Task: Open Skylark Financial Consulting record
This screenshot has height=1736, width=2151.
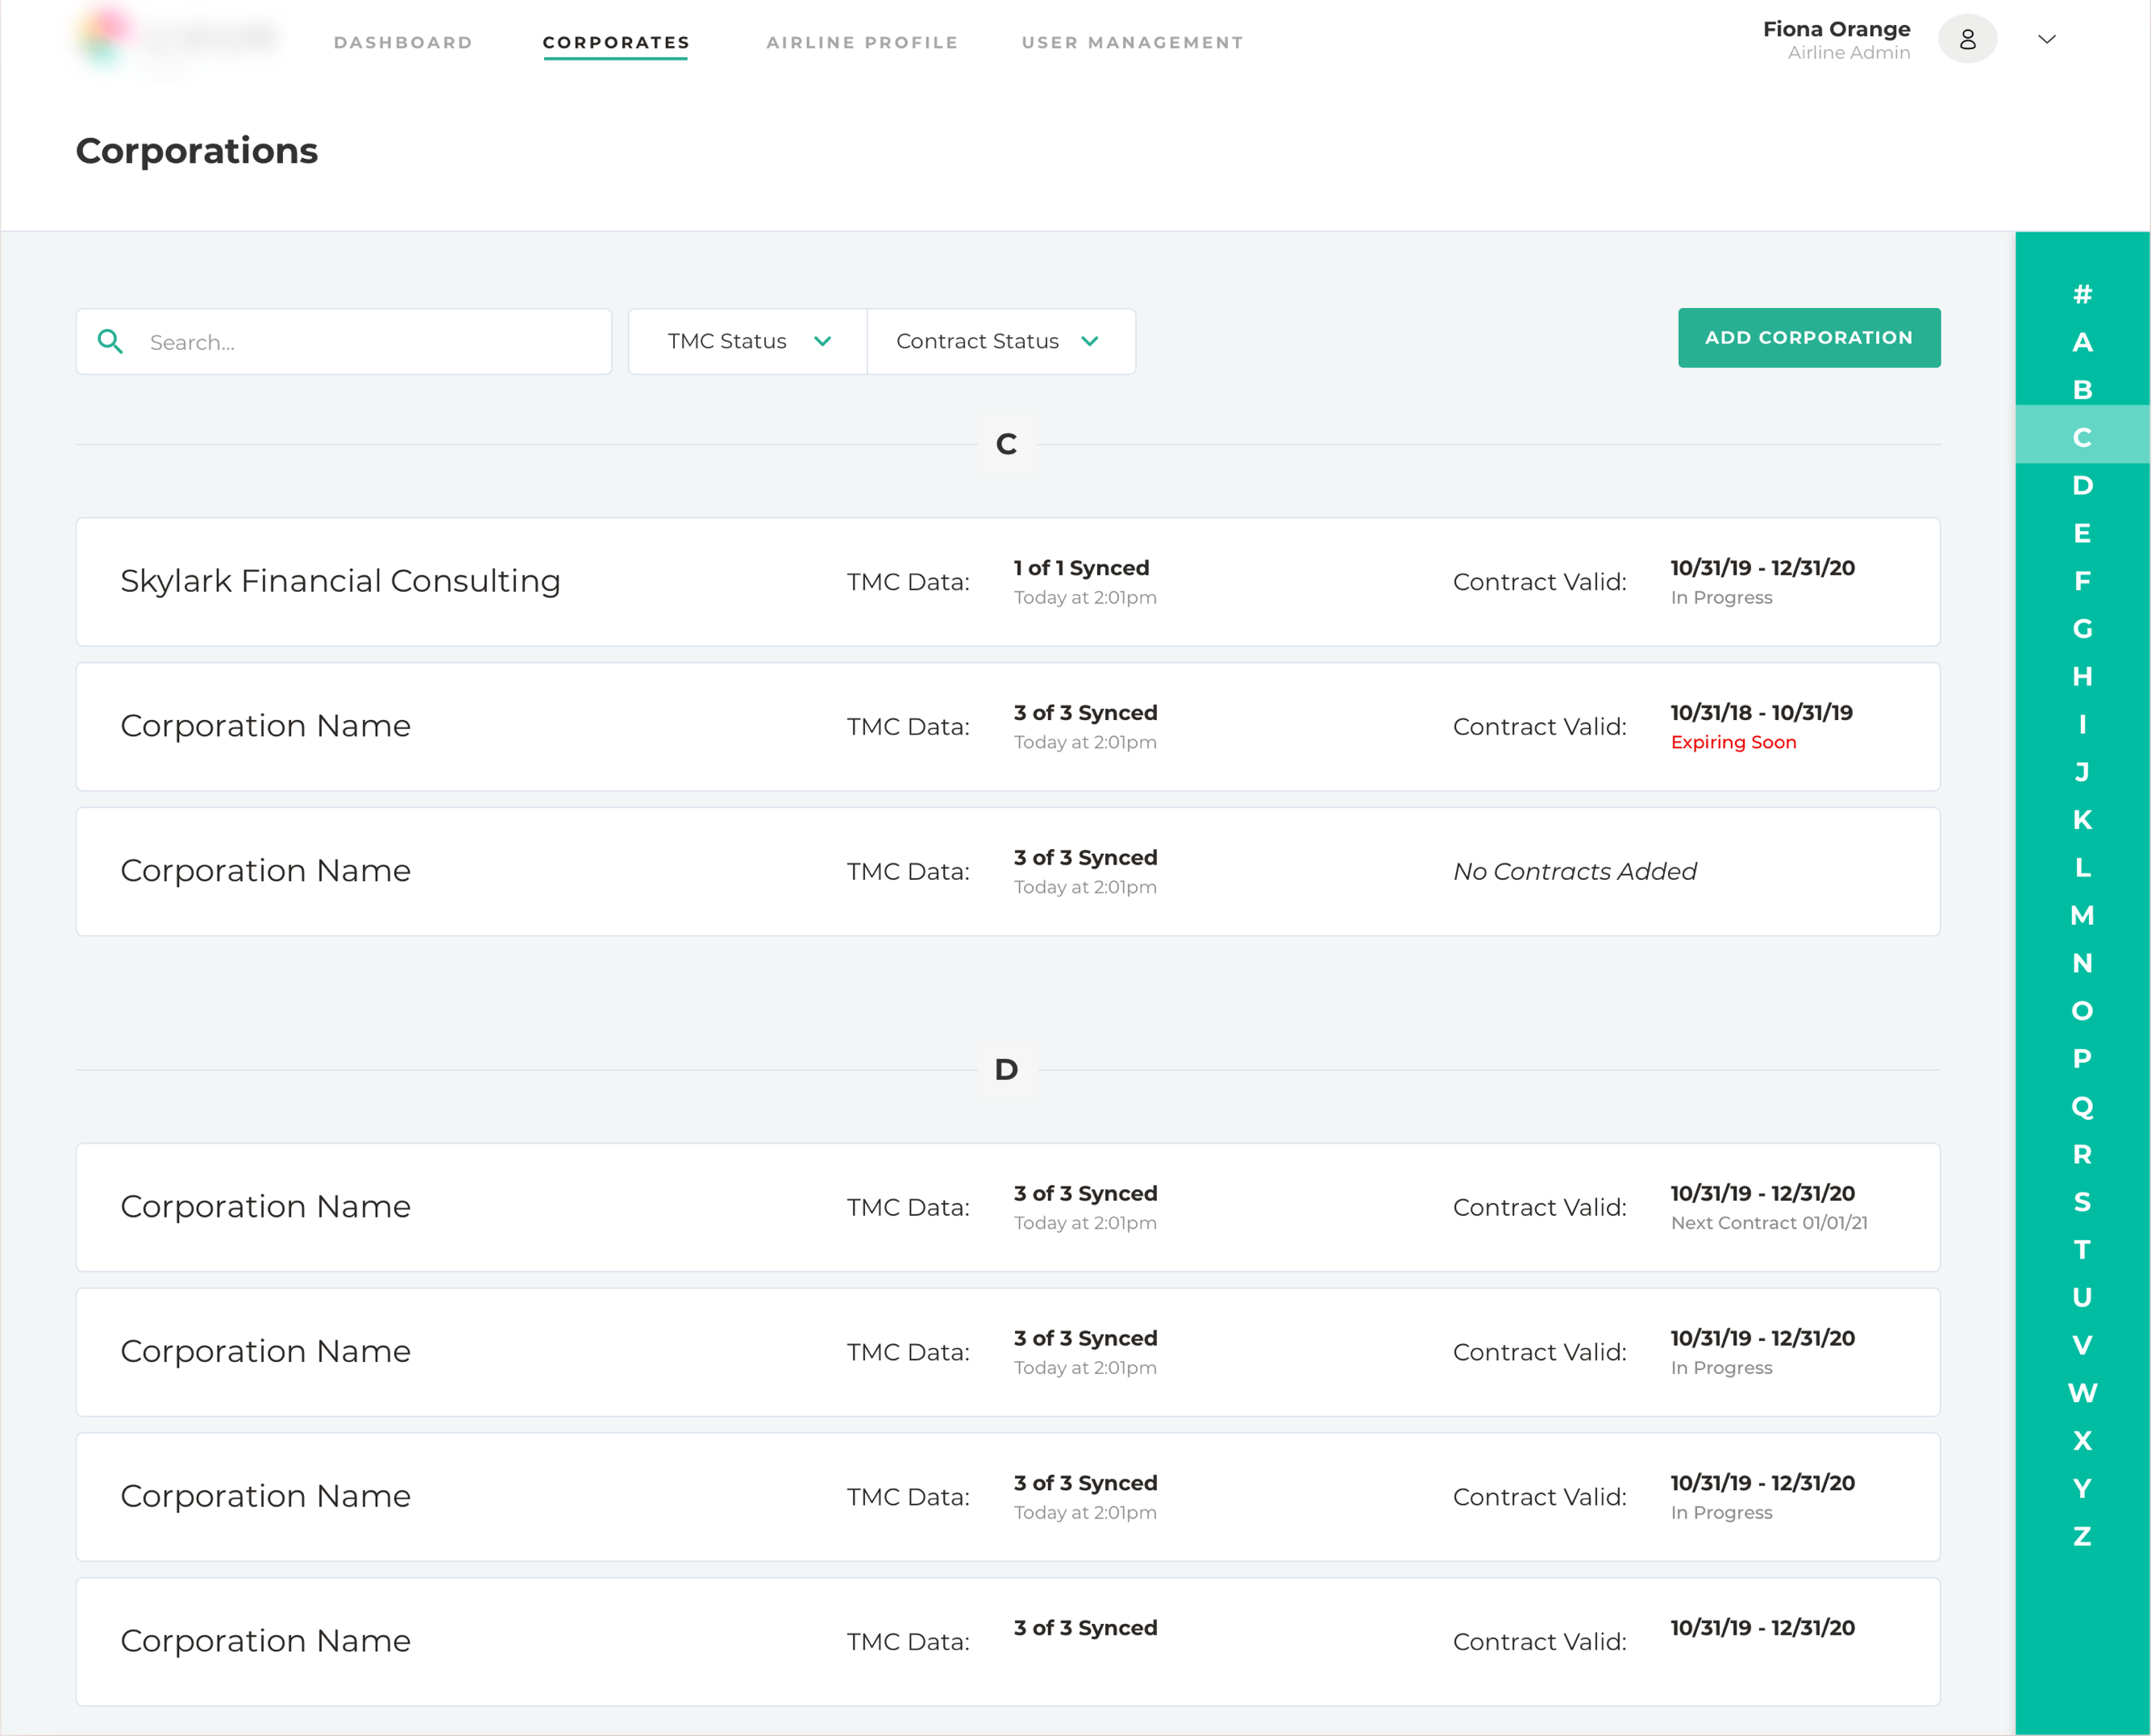Action: 340,581
